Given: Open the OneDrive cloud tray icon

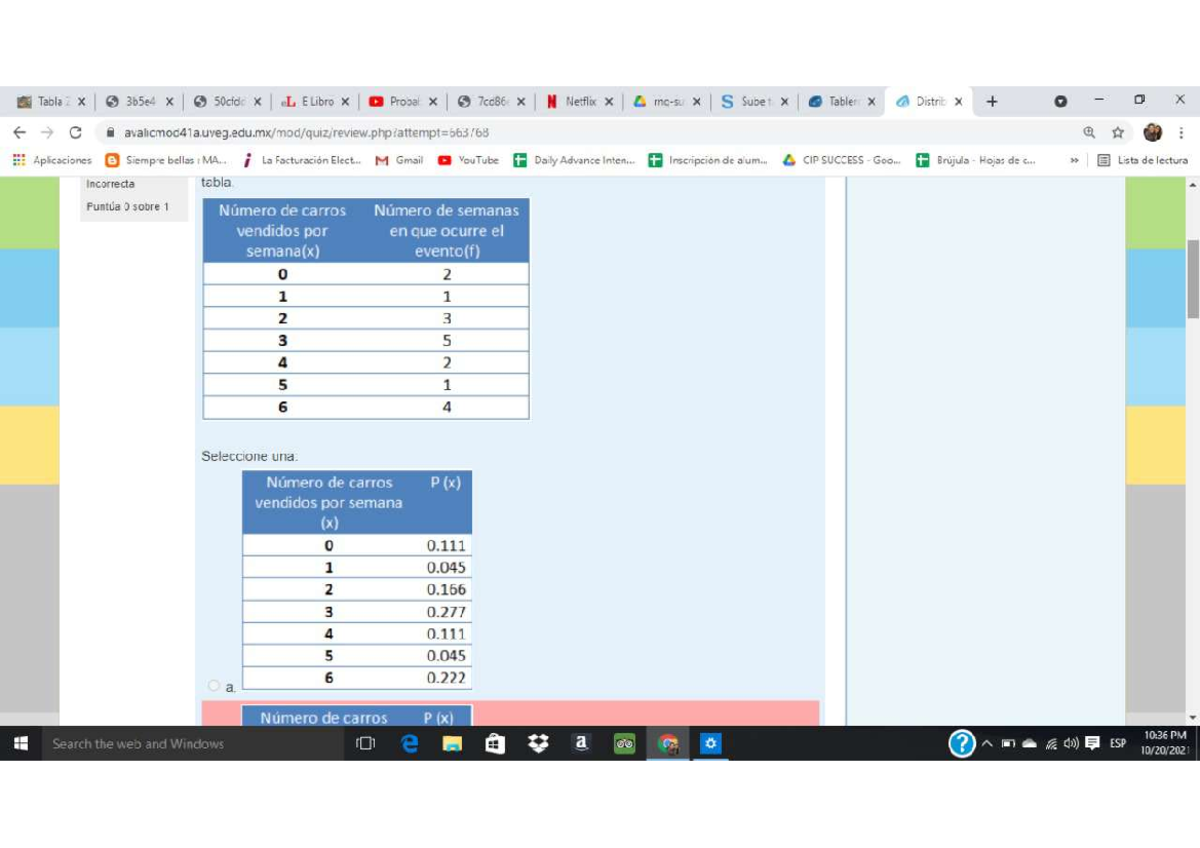Looking at the screenshot, I should tap(1030, 744).
